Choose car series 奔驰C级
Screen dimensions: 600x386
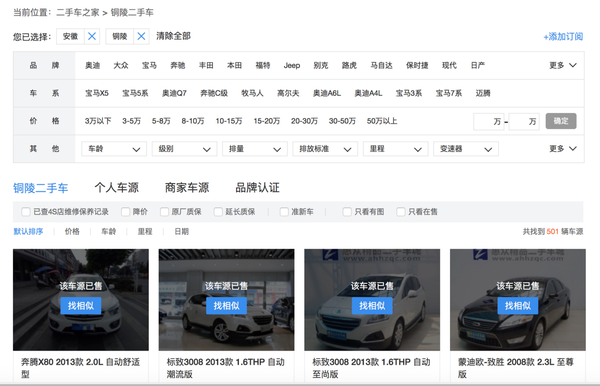pos(214,93)
